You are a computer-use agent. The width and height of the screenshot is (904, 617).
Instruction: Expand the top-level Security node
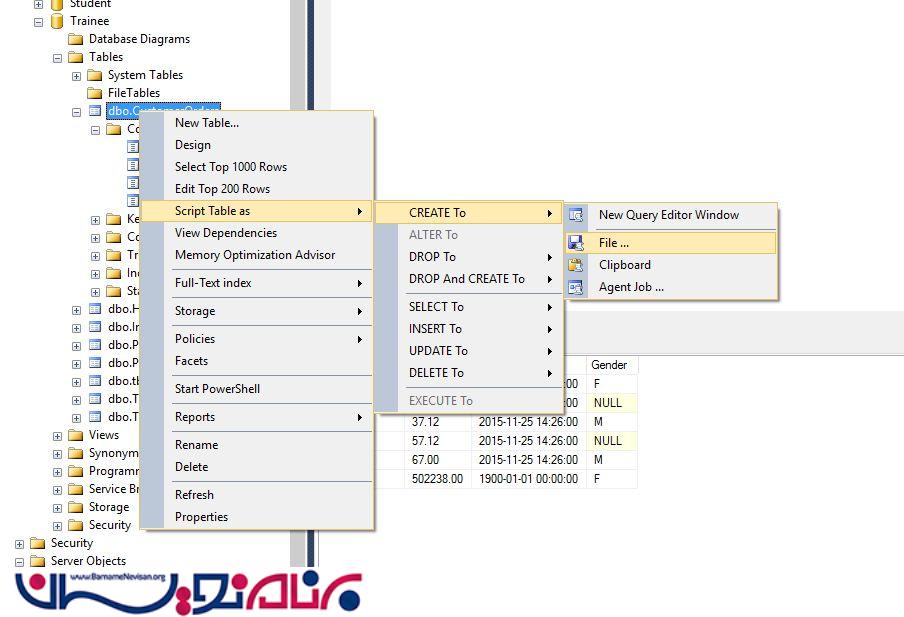point(20,543)
